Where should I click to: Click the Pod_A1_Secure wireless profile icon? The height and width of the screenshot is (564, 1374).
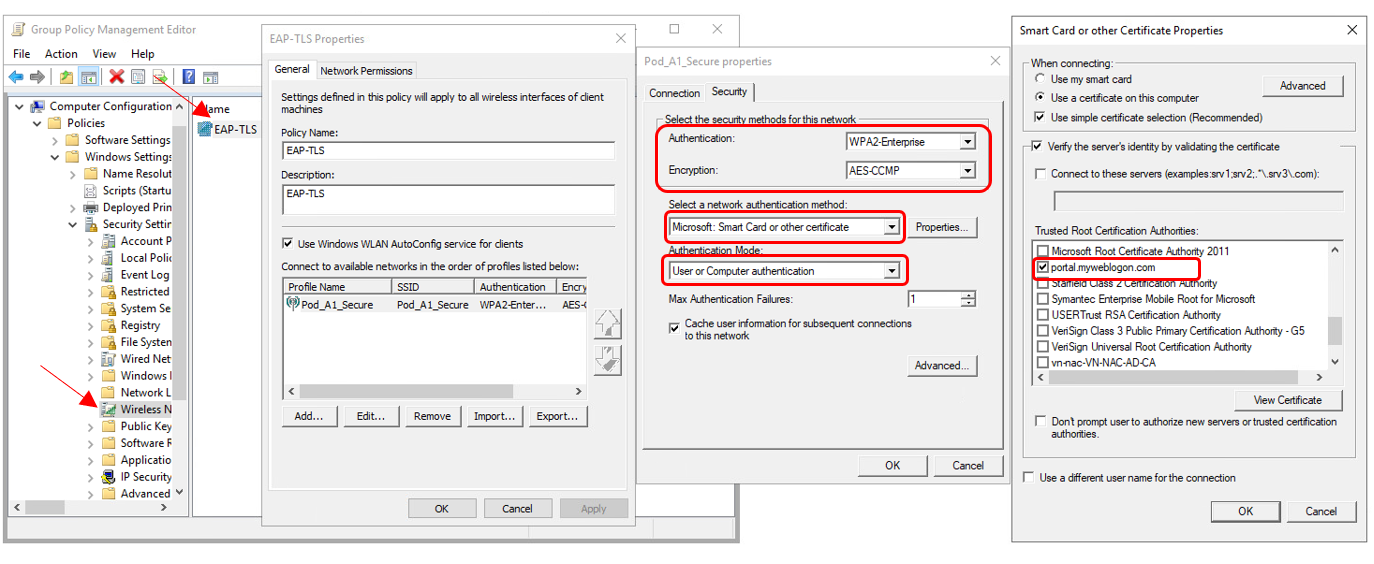coord(294,305)
